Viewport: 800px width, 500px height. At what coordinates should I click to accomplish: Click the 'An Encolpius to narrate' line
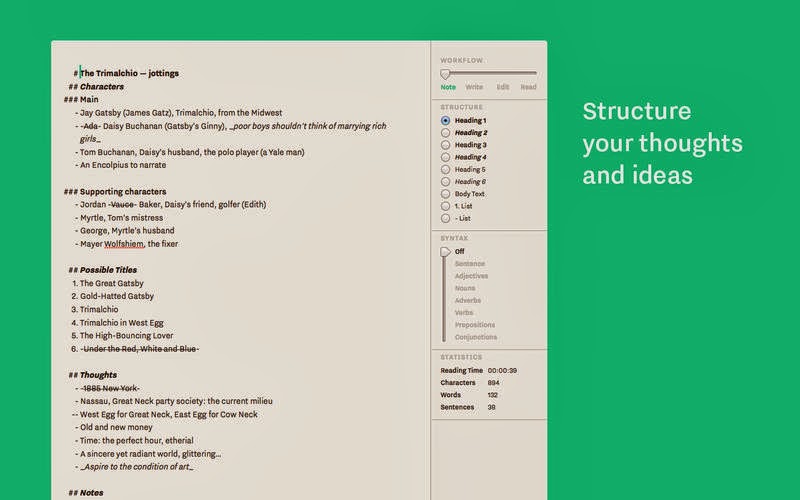pos(120,165)
